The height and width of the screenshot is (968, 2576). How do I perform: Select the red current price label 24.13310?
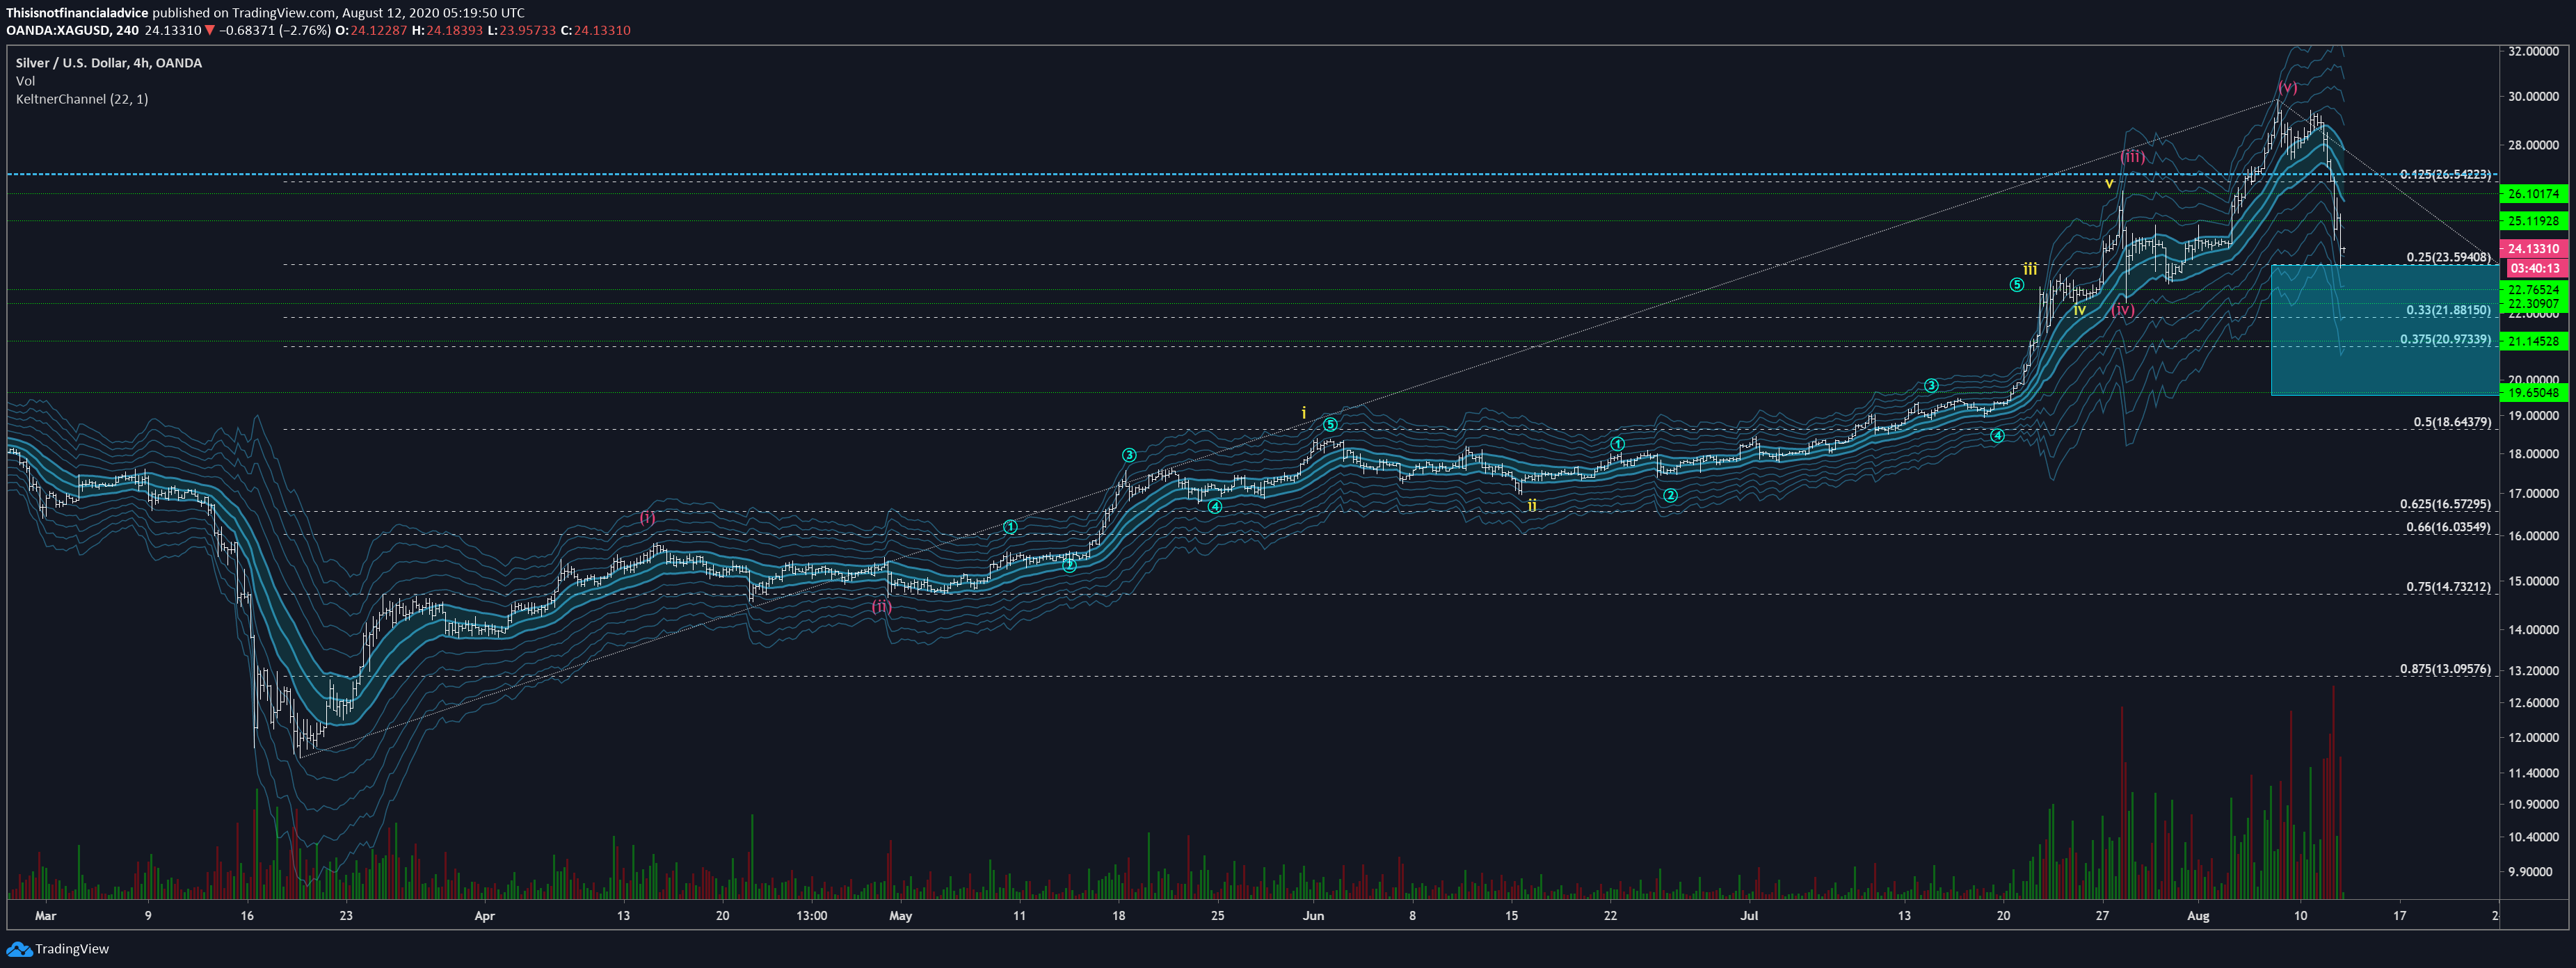click(2533, 249)
